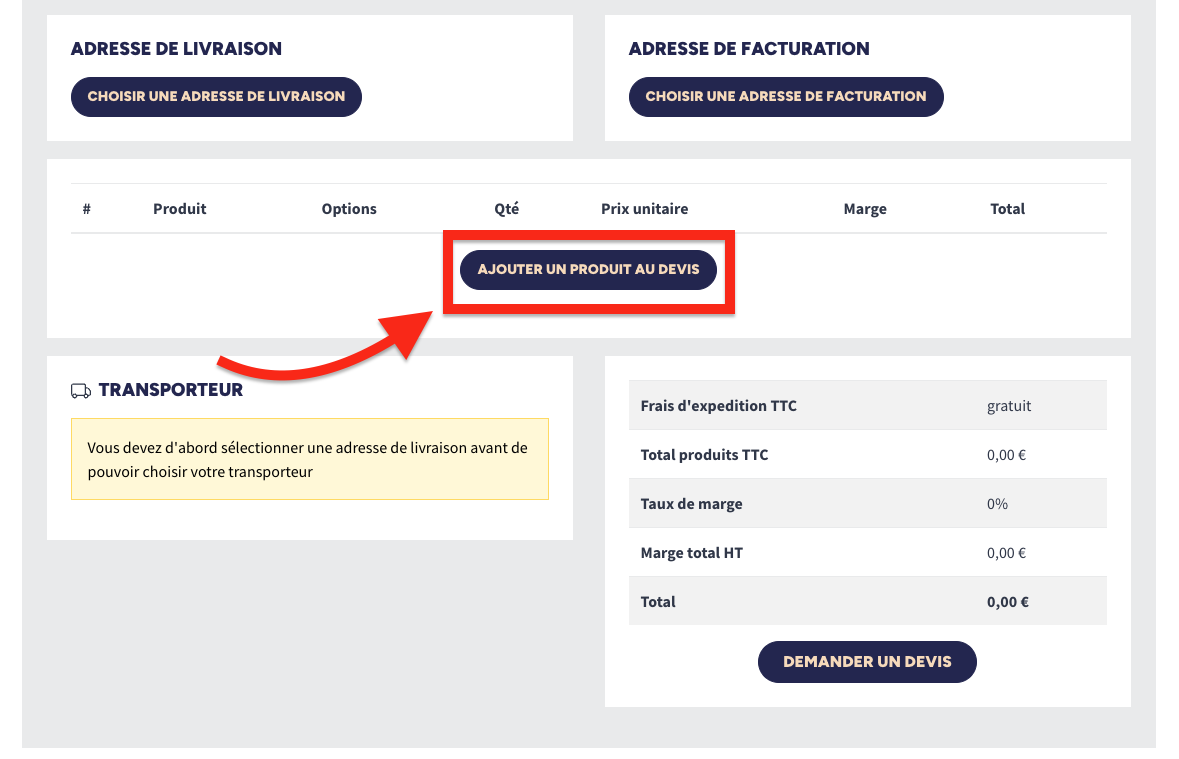Click the 'Prix unitaire' column header
The height and width of the screenshot is (759, 1179).
(x=645, y=209)
